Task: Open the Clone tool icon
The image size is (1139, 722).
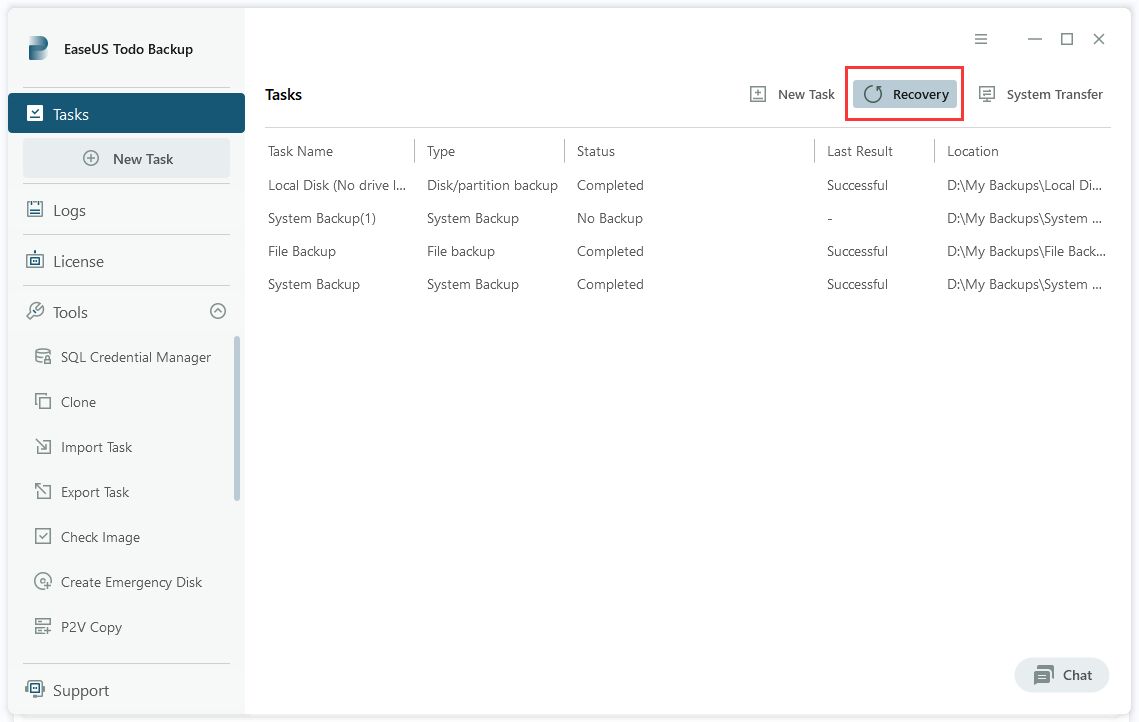Action: [x=43, y=402]
